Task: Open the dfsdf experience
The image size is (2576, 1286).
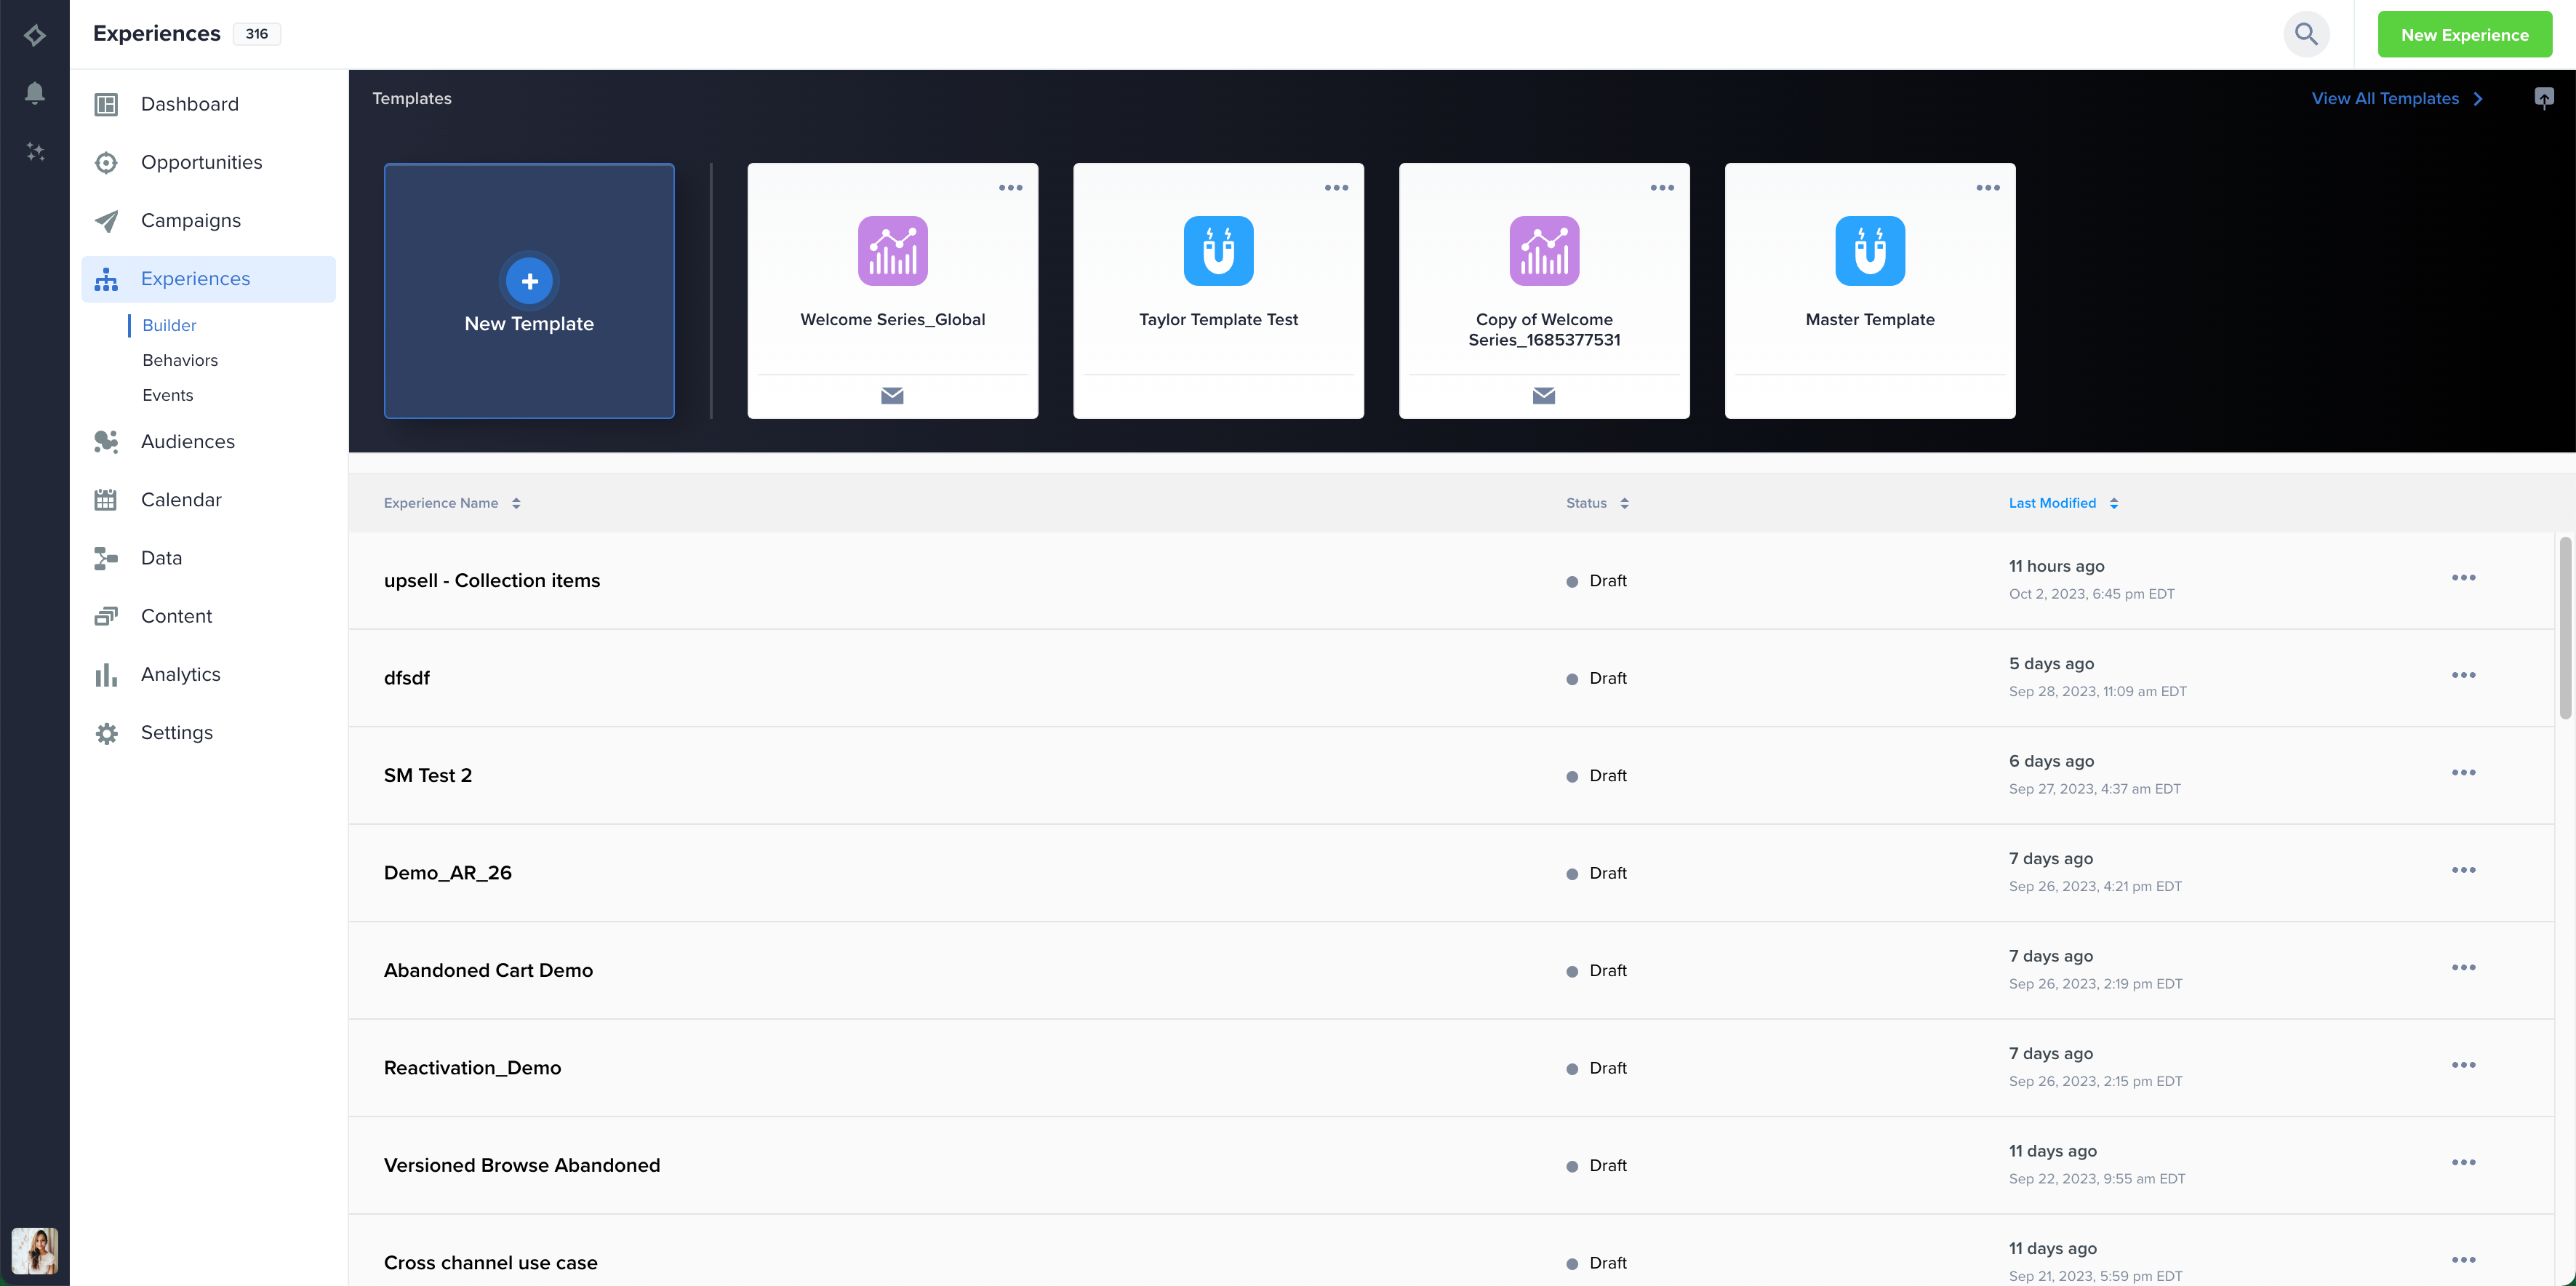Action: [x=407, y=678]
